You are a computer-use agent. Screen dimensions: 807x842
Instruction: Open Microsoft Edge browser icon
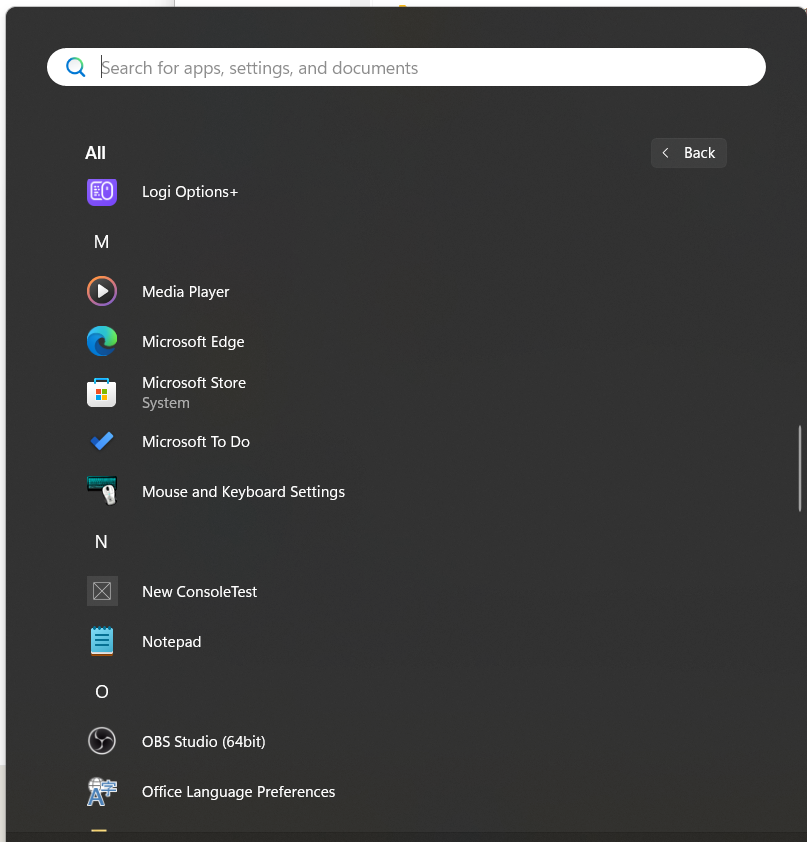(102, 341)
